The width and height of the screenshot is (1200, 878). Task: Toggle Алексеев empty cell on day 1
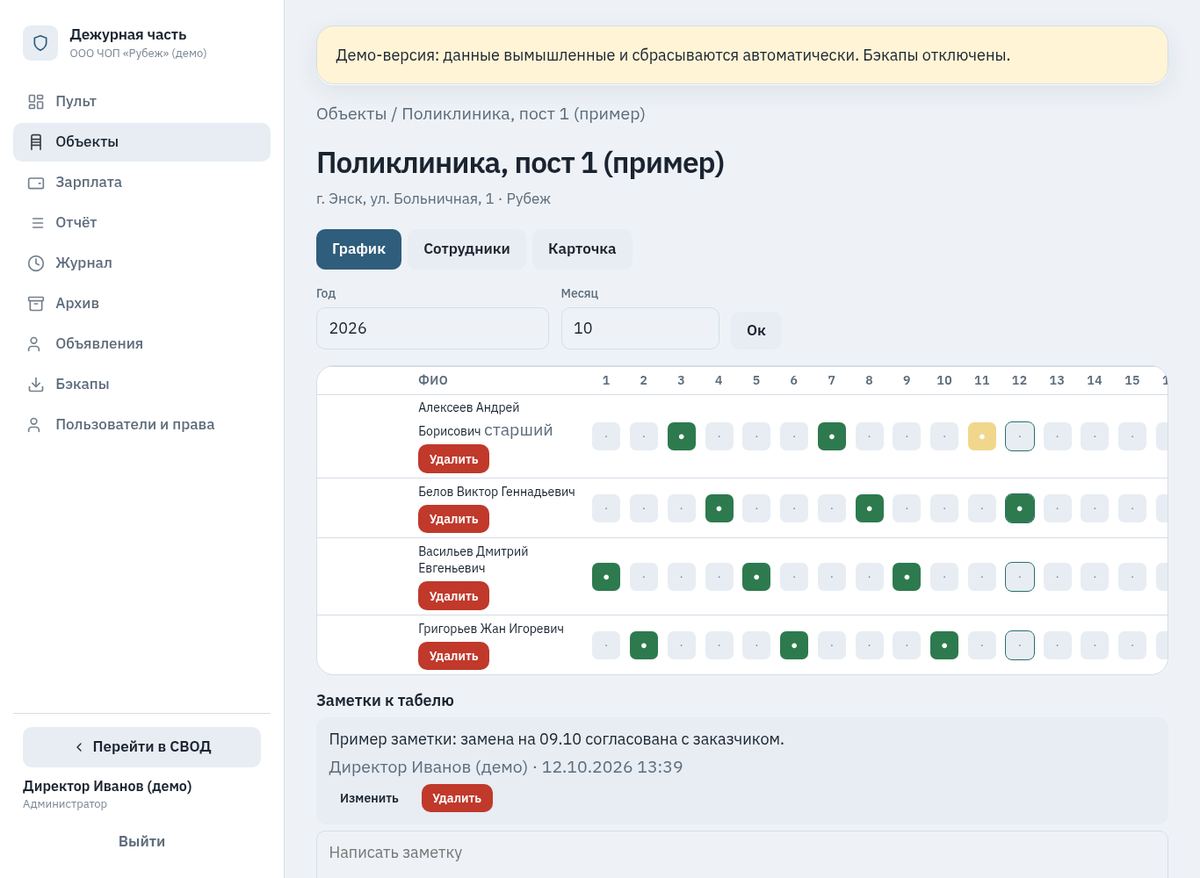tap(606, 436)
